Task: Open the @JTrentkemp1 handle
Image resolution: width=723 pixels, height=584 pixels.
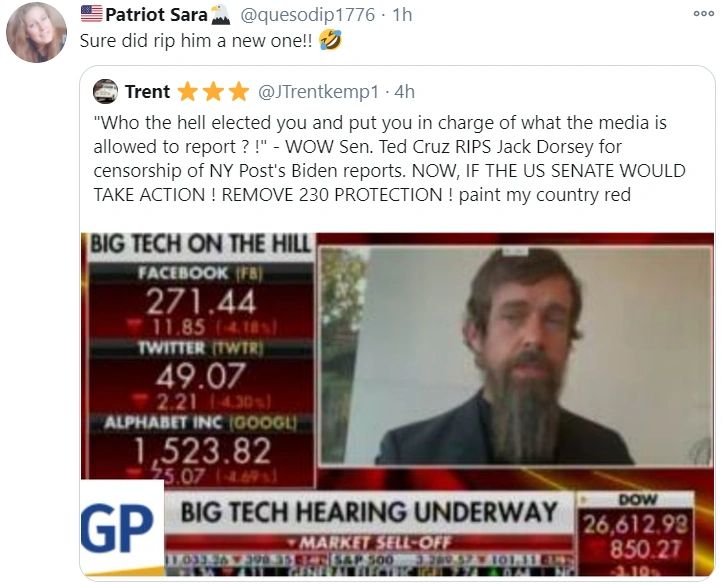Action: [318, 92]
